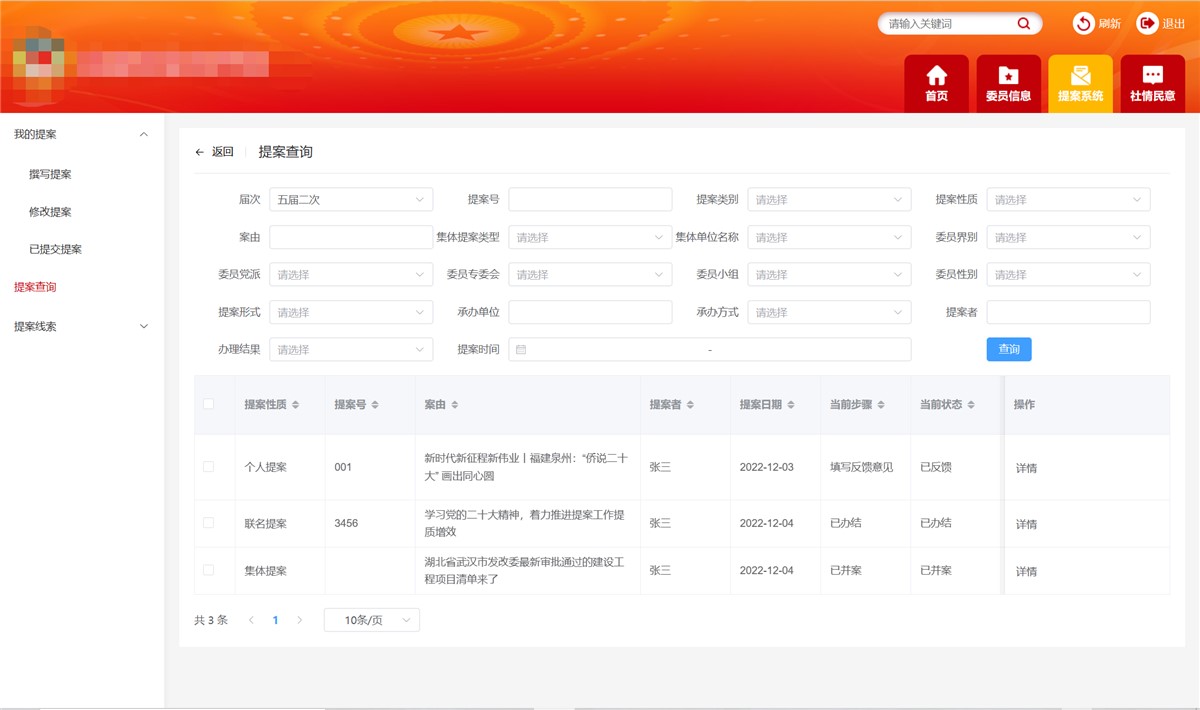Open the 届次 dropdown showing 五届二次
Viewport: 1200px width, 710px height.
(x=351, y=199)
